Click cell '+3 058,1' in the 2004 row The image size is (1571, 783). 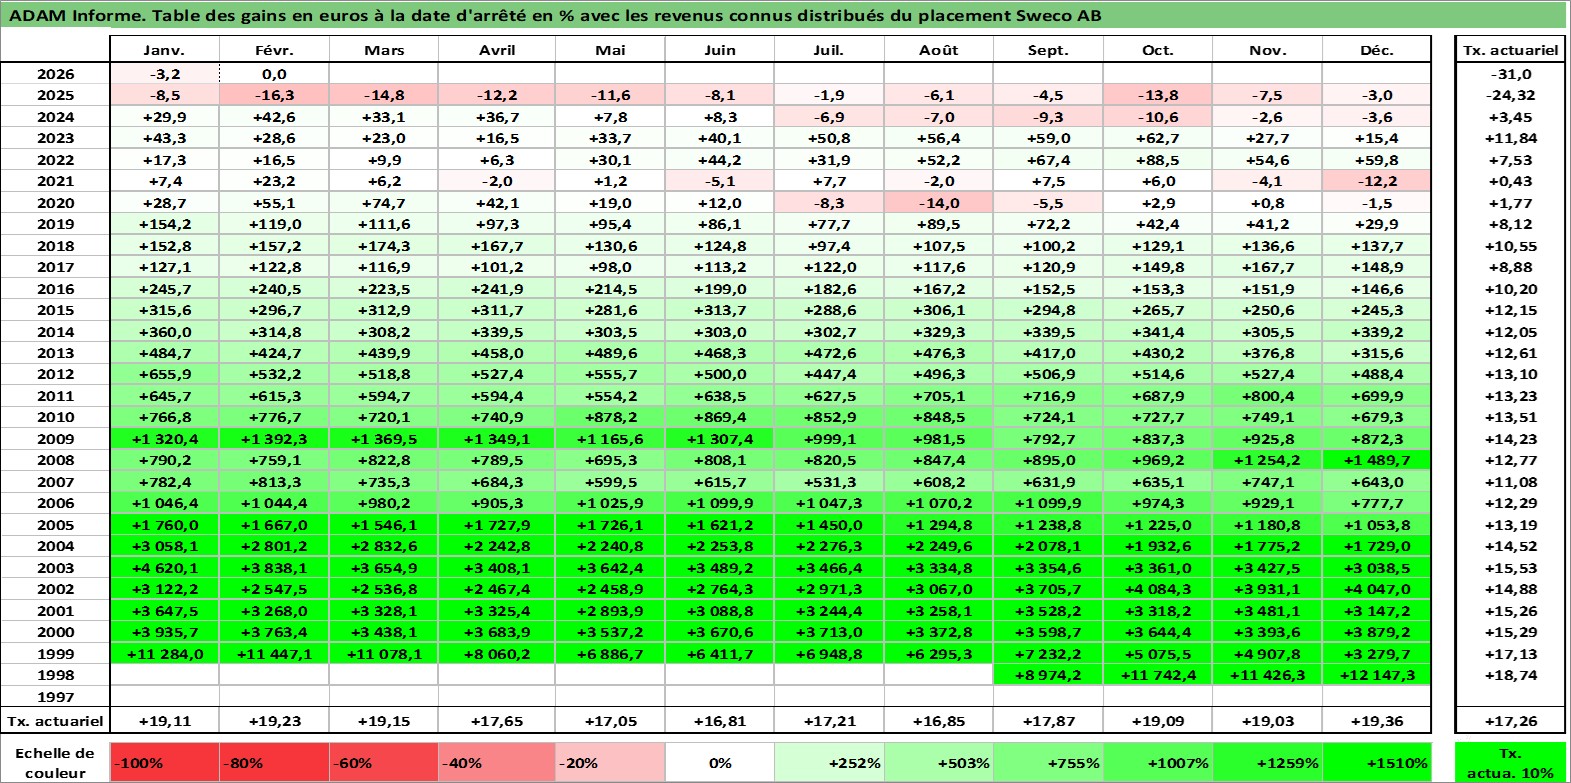pos(164,546)
